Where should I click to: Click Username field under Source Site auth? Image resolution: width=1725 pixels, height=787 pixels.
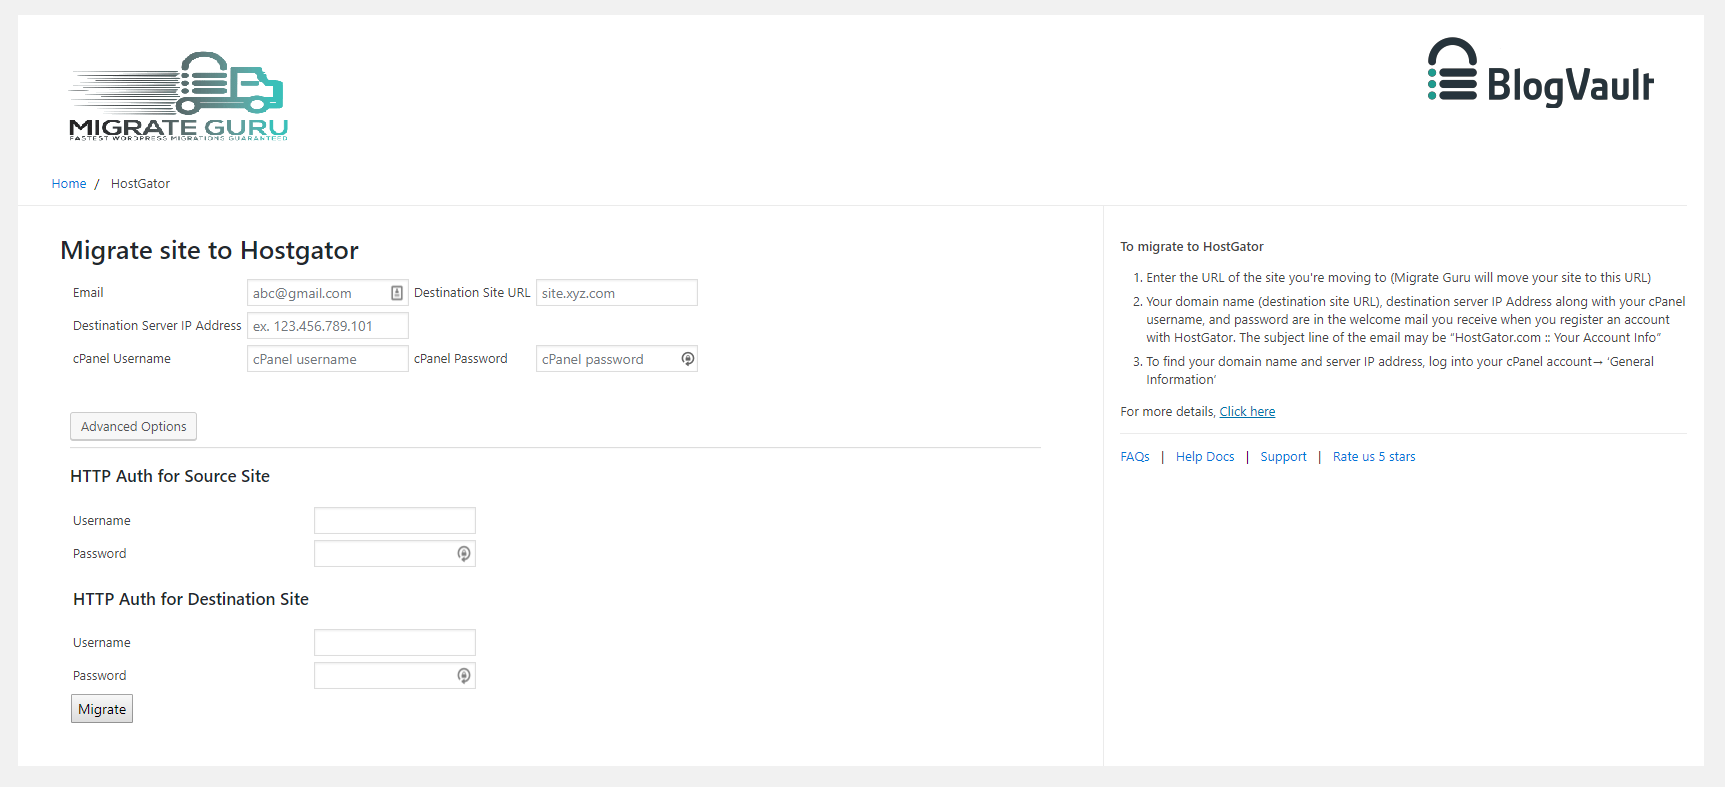[x=394, y=521]
